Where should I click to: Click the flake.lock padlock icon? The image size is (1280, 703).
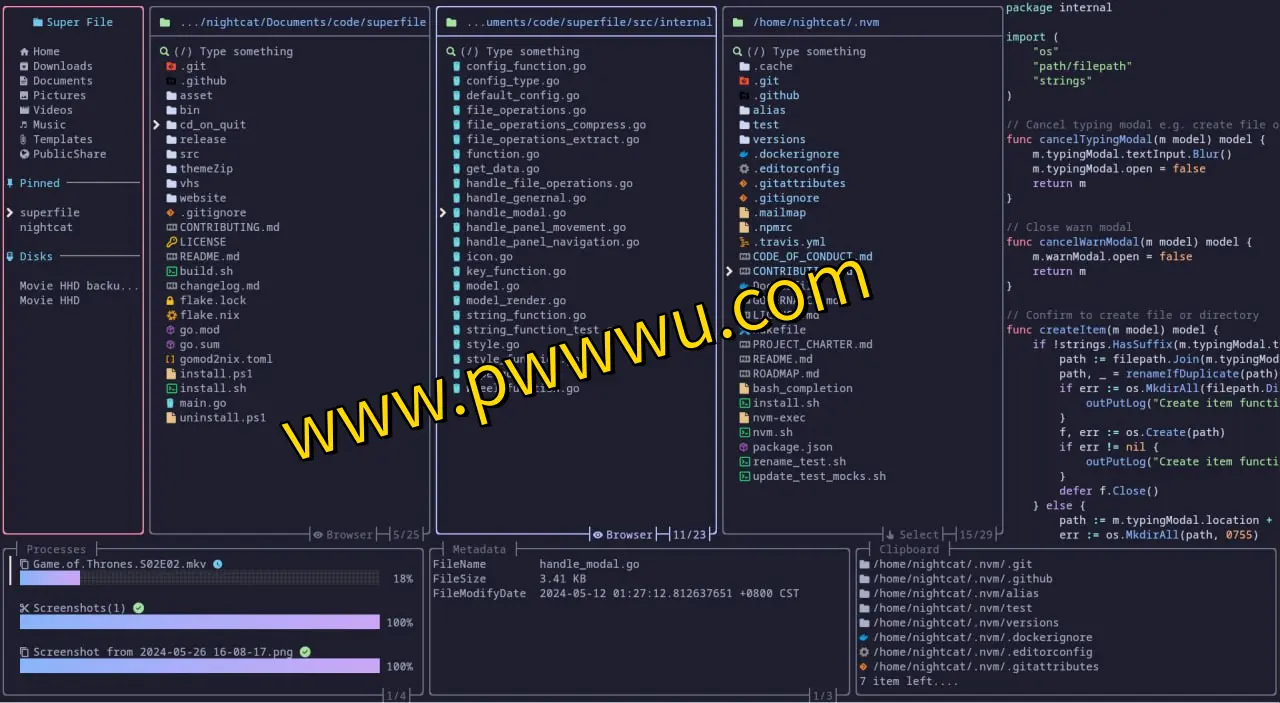tap(171, 300)
